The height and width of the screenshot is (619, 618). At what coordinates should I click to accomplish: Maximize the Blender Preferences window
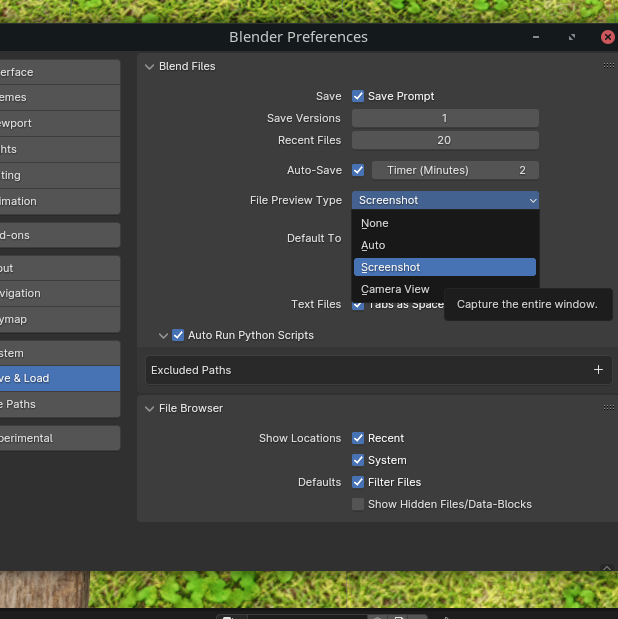tap(572, 37)
